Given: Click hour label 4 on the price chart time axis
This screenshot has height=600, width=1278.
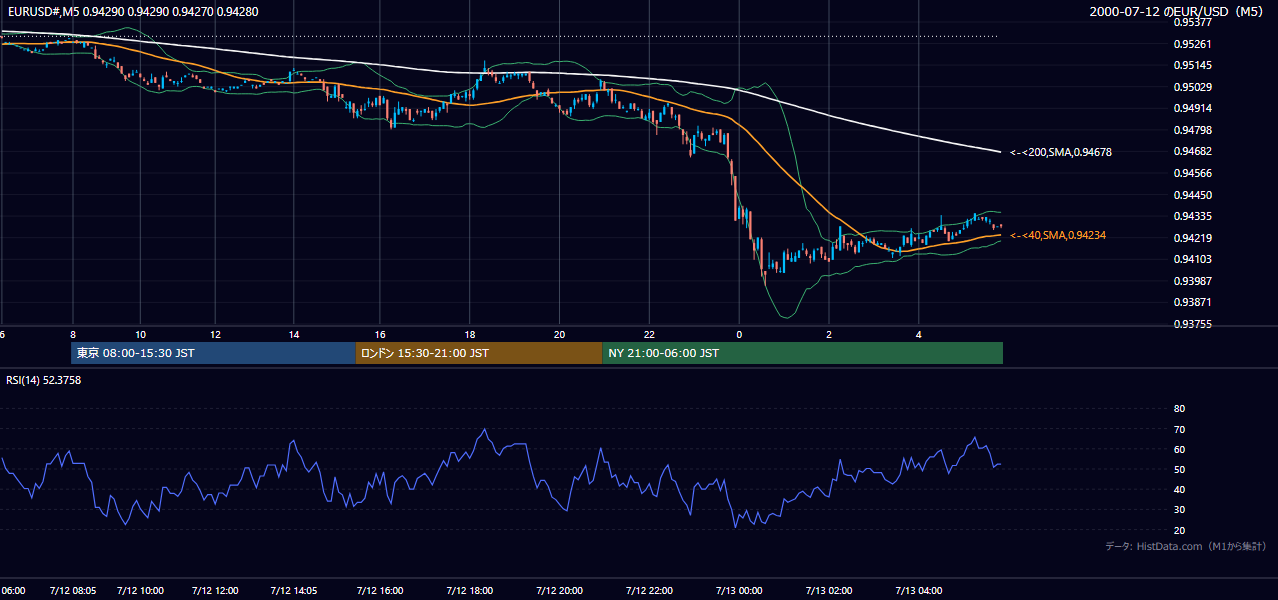Looking at the screenshot, I should pyautogui.click(x=919, y=334).
